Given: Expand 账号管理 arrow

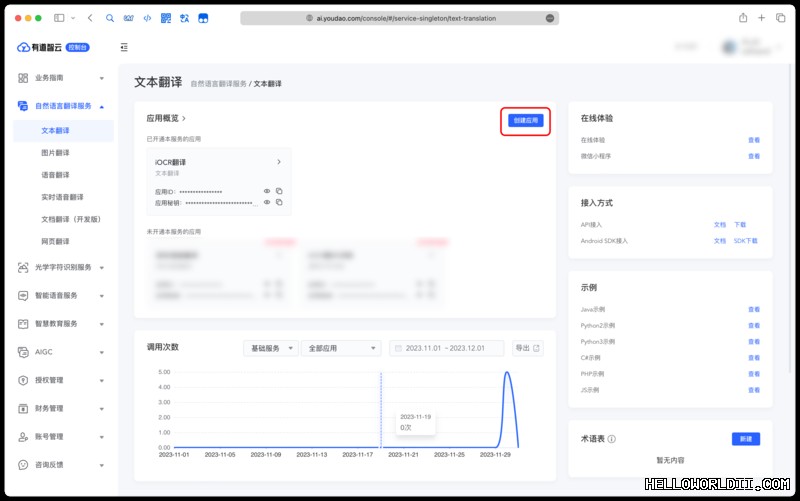Looking at the screenshot, I should 102,437.
